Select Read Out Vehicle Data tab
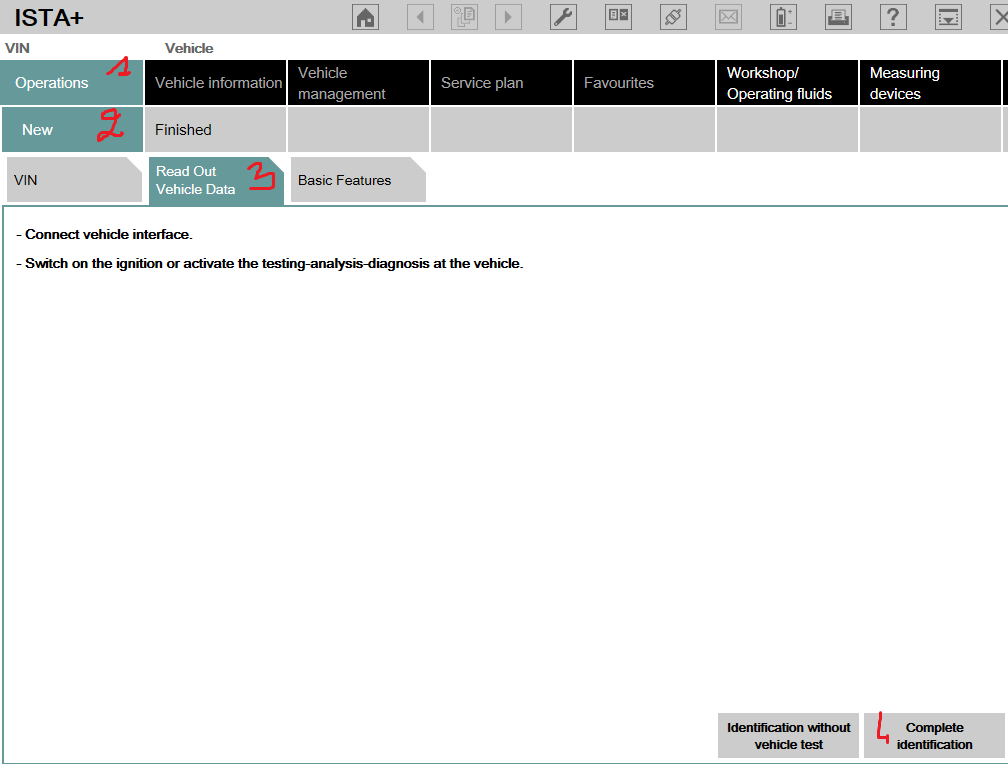 click(216, 181)
